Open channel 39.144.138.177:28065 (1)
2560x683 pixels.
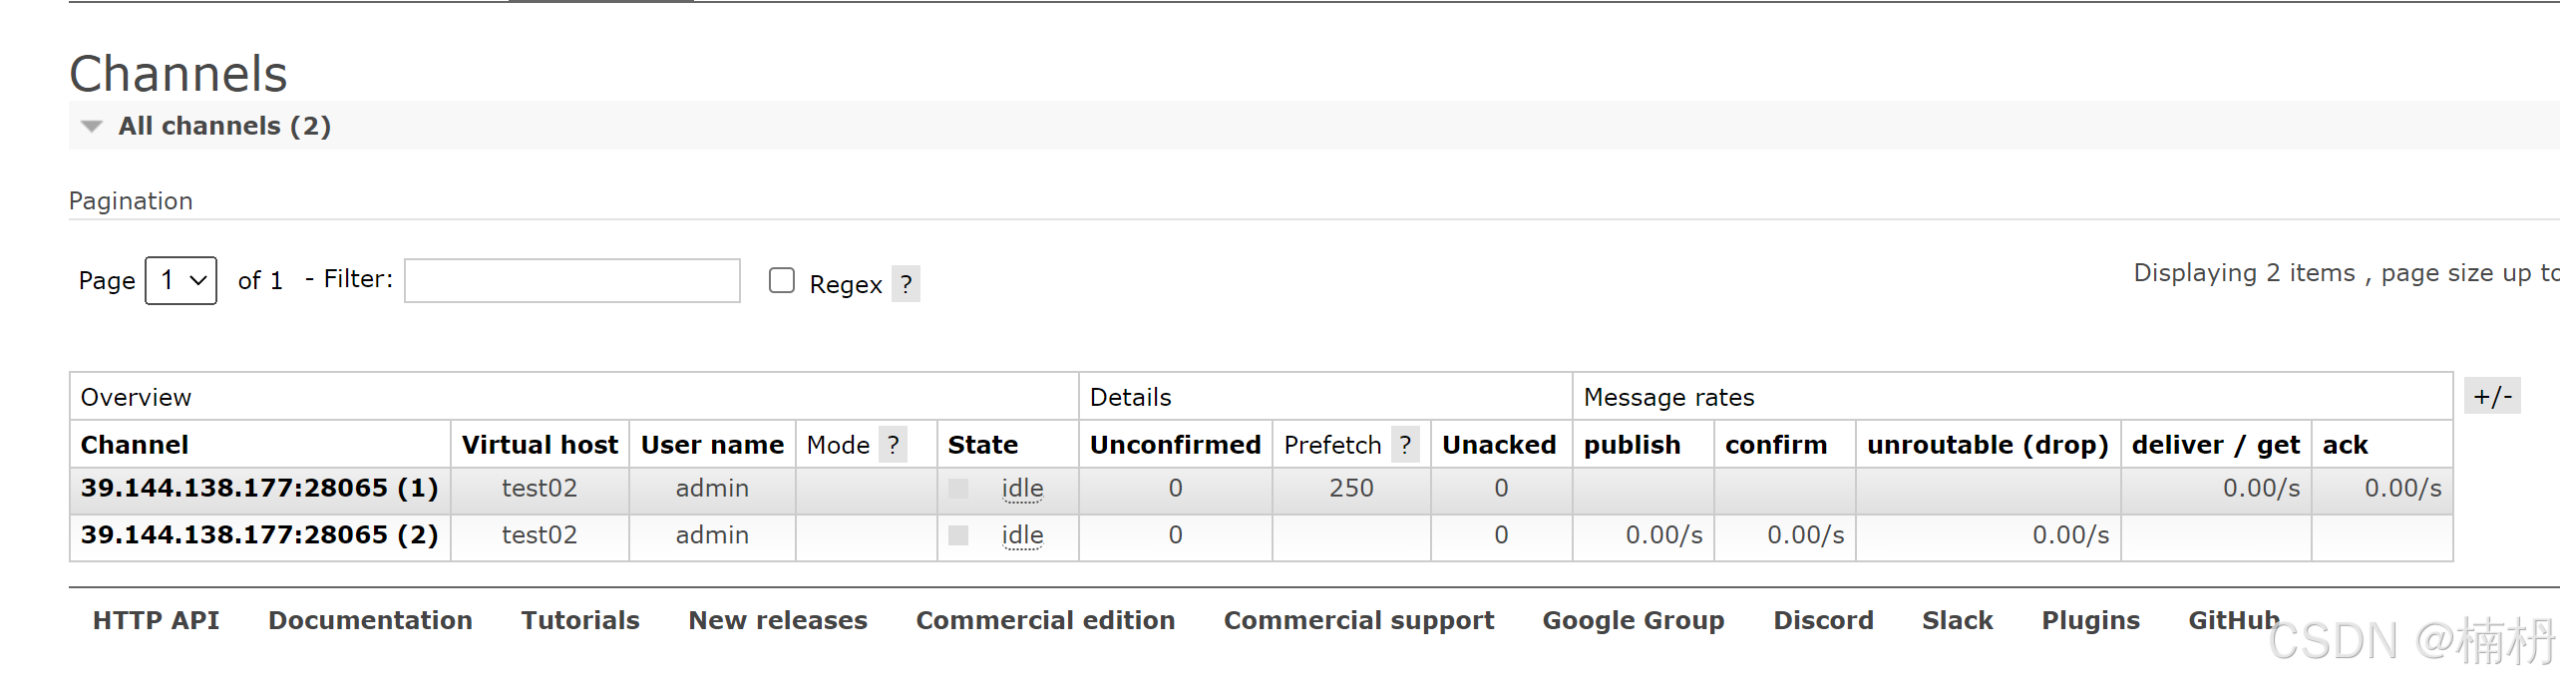click(x=260, y=488)
